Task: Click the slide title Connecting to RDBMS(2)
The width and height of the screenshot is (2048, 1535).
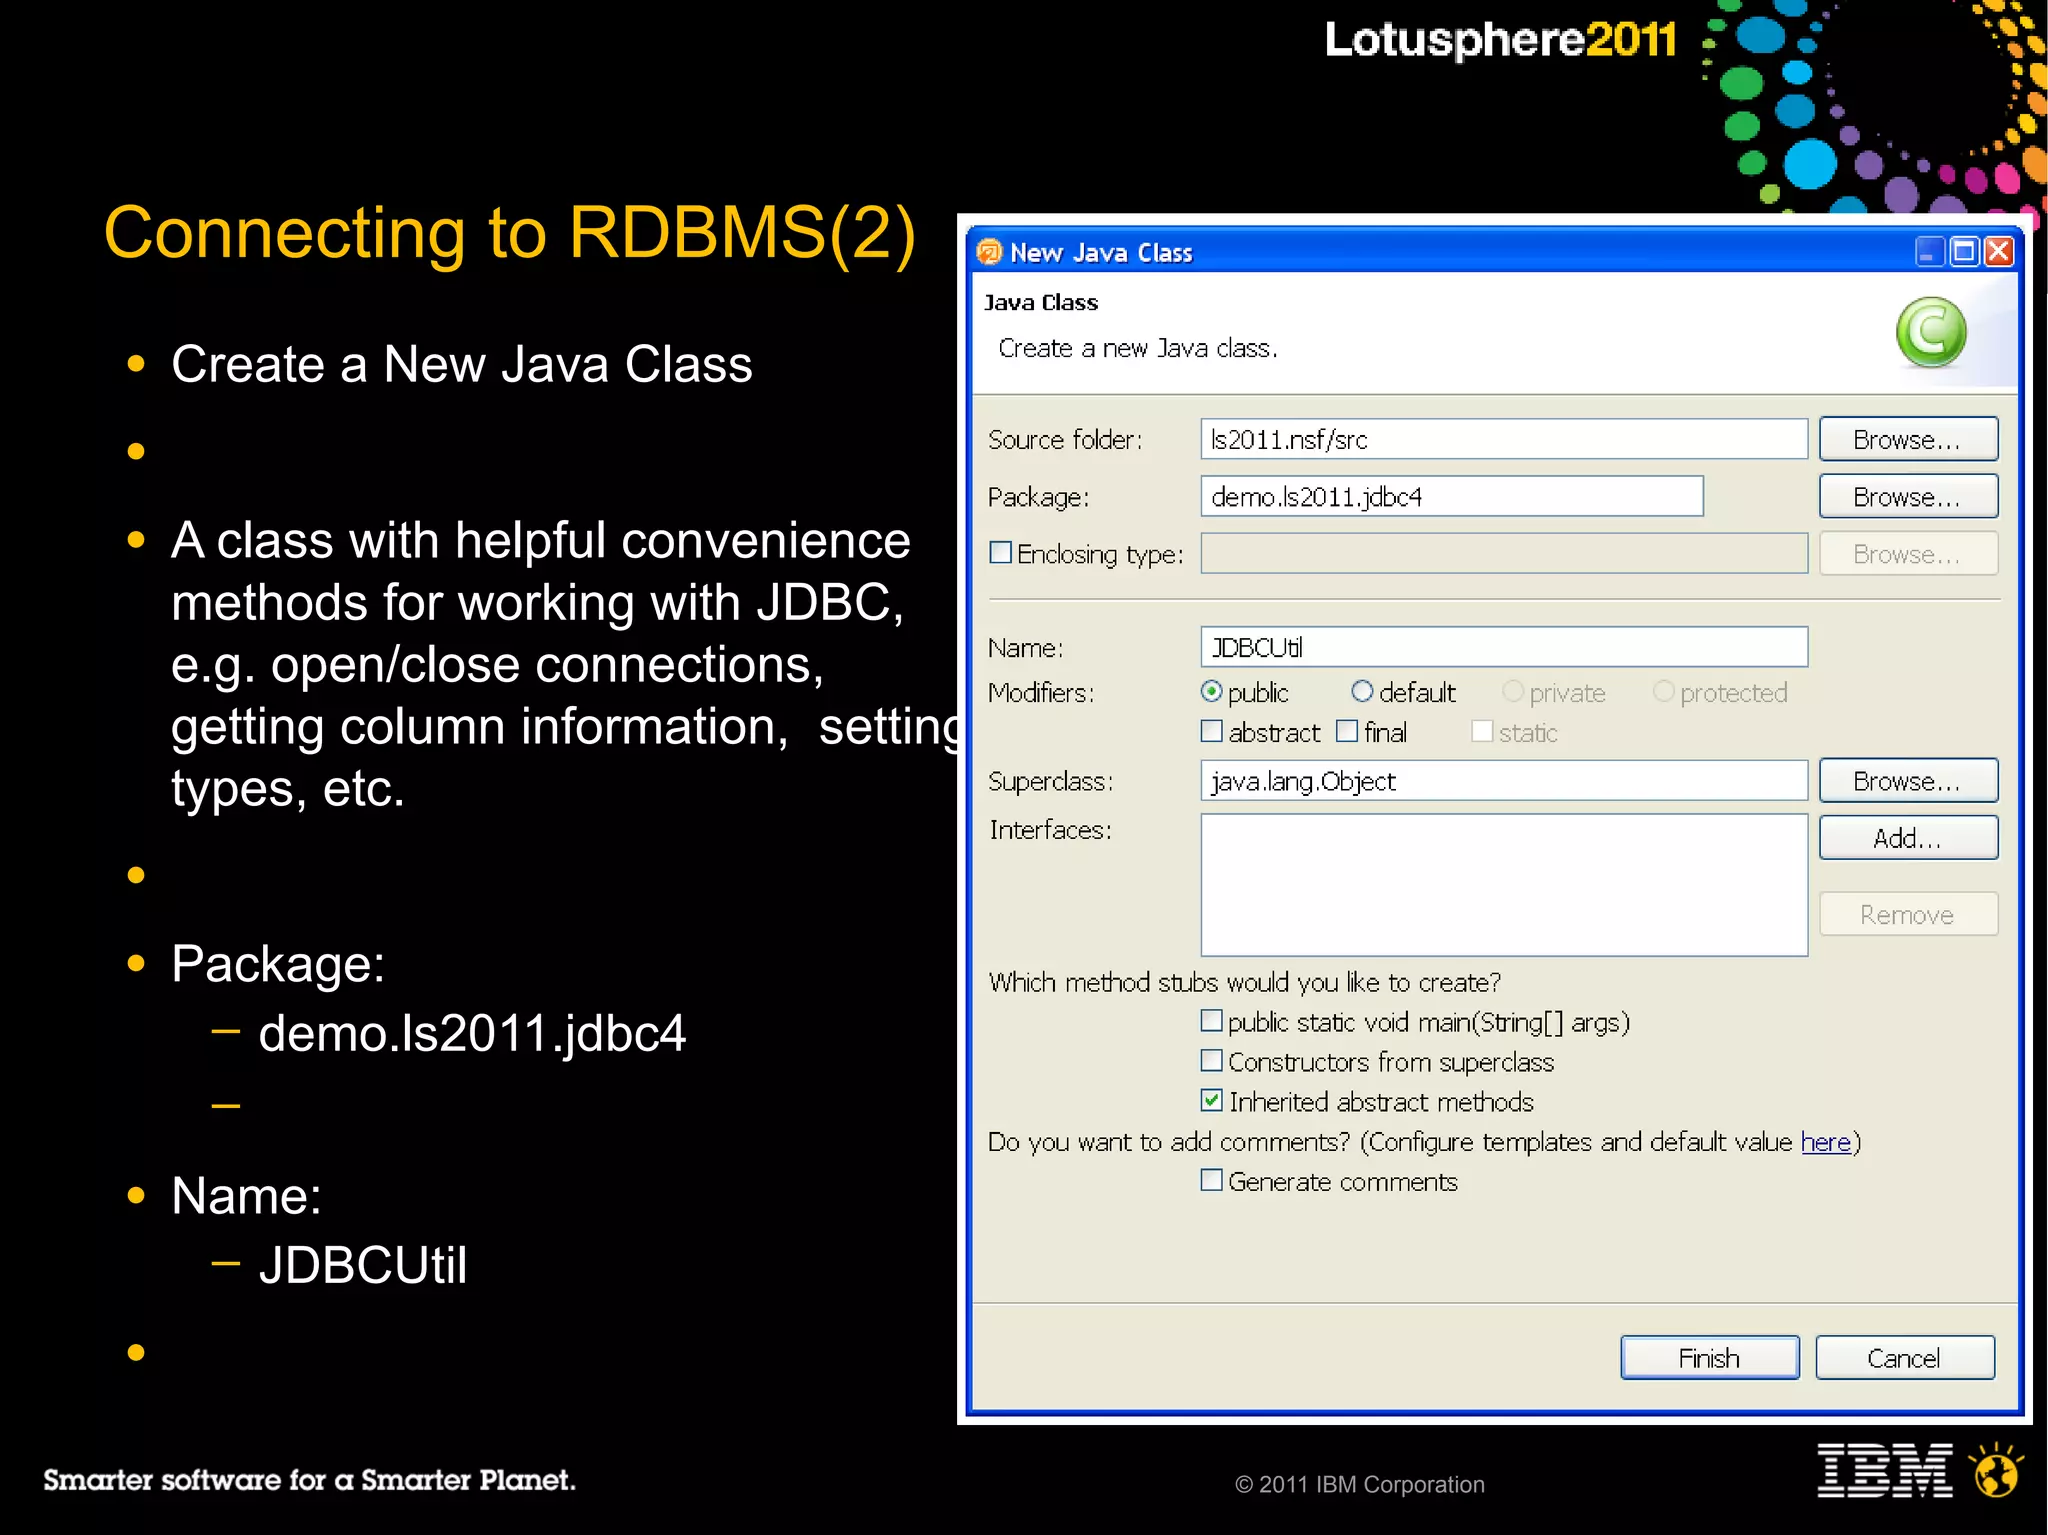Action: point(510,234)
